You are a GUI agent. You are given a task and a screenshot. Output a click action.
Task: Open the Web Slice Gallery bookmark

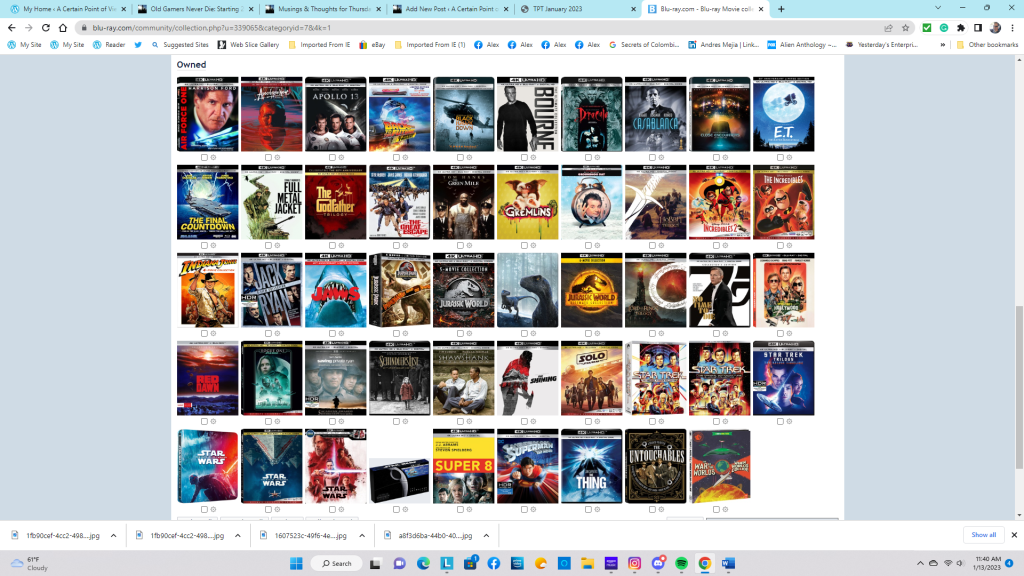tap(254, 45)
